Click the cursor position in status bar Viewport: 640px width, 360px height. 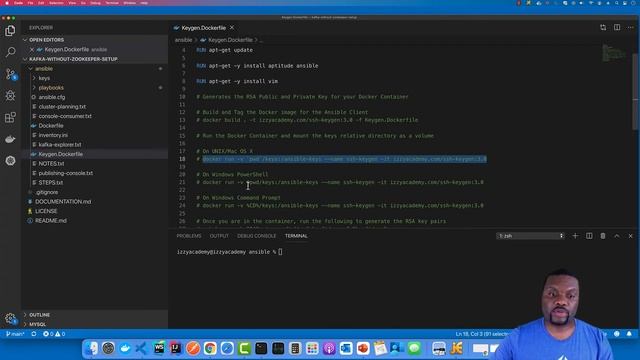[x=480, y=334]
